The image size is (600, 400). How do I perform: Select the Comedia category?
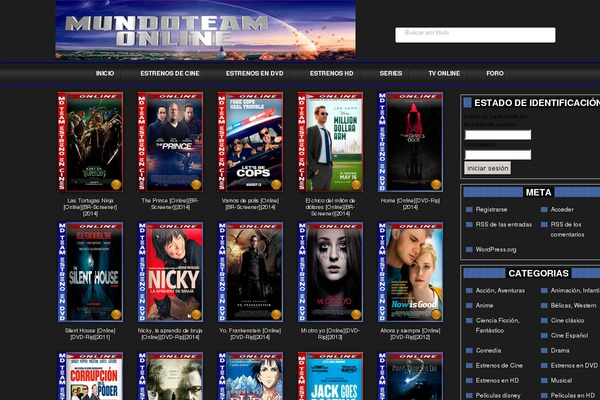coord(488,350)
